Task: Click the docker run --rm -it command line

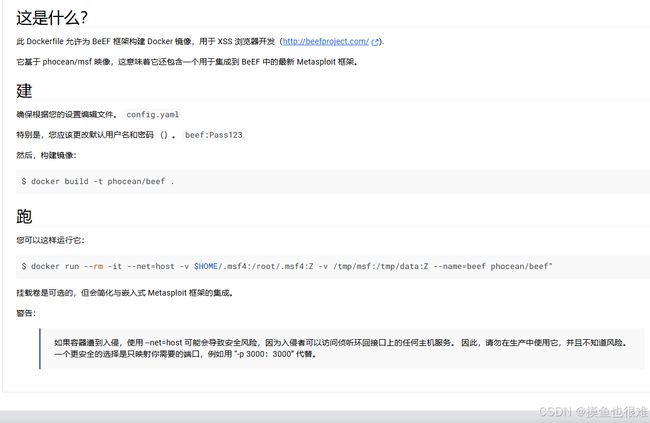Action: [x=287, y=266]
